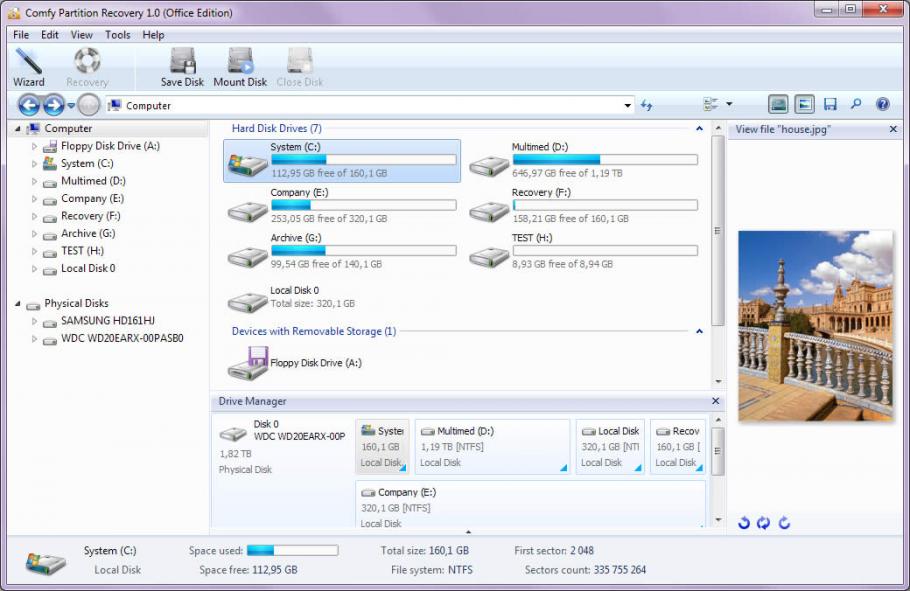Rotate the house.jpg preview right
Screen dimensions: 910x591
pyautogui.click(x=786, y=522)
